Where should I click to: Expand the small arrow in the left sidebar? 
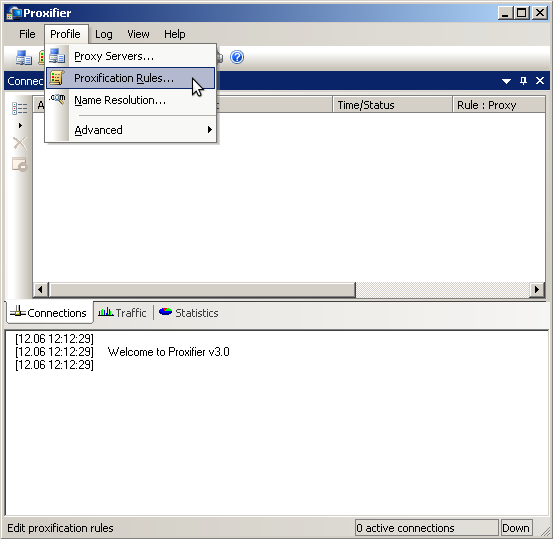[20, 125]
